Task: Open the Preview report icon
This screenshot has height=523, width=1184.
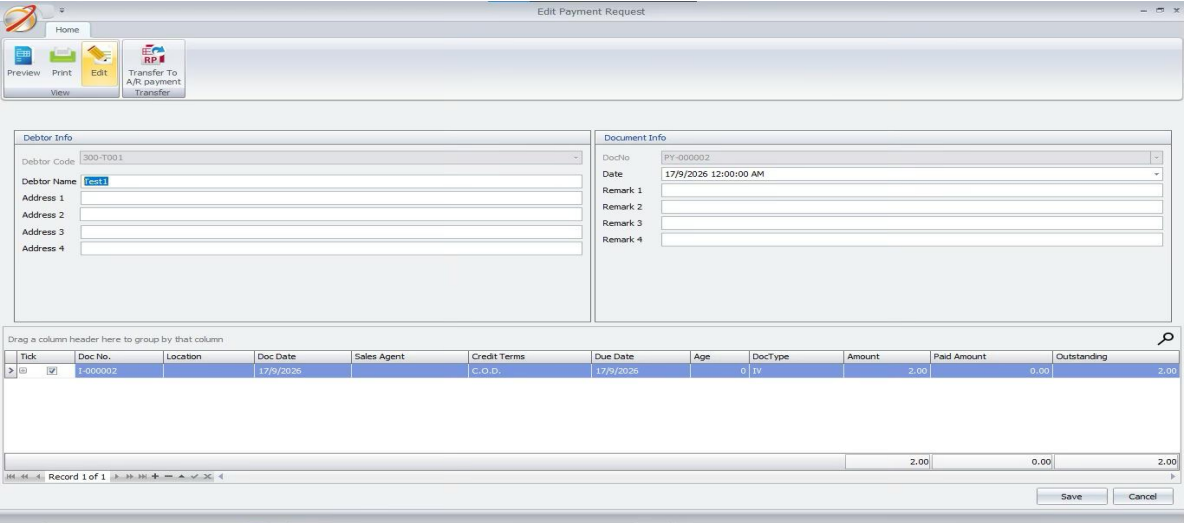Action: 23,61
